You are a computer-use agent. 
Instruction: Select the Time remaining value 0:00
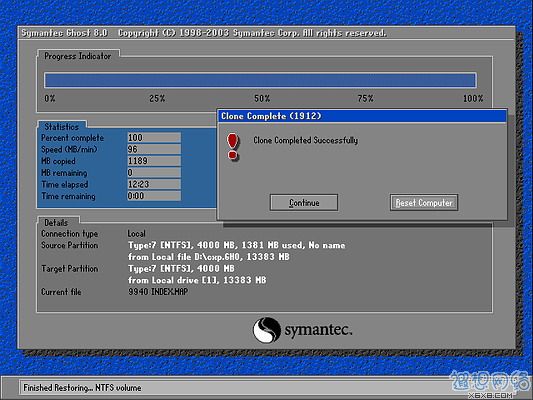[154, 196]
